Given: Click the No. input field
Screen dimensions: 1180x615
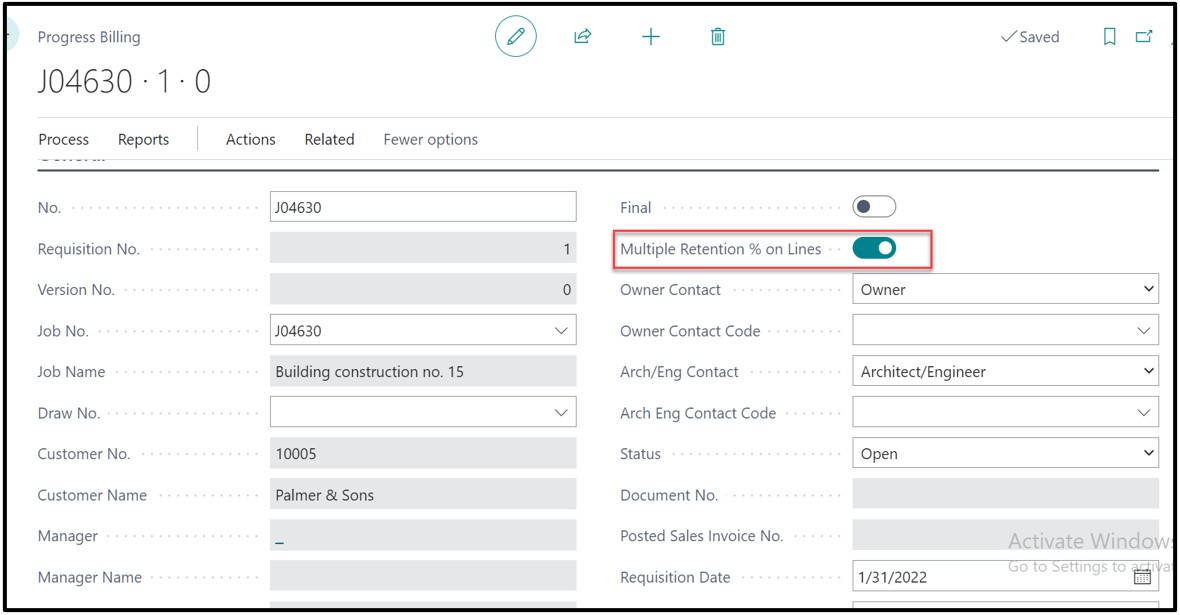Looking at the screenshot, I should tap(422, 207).
